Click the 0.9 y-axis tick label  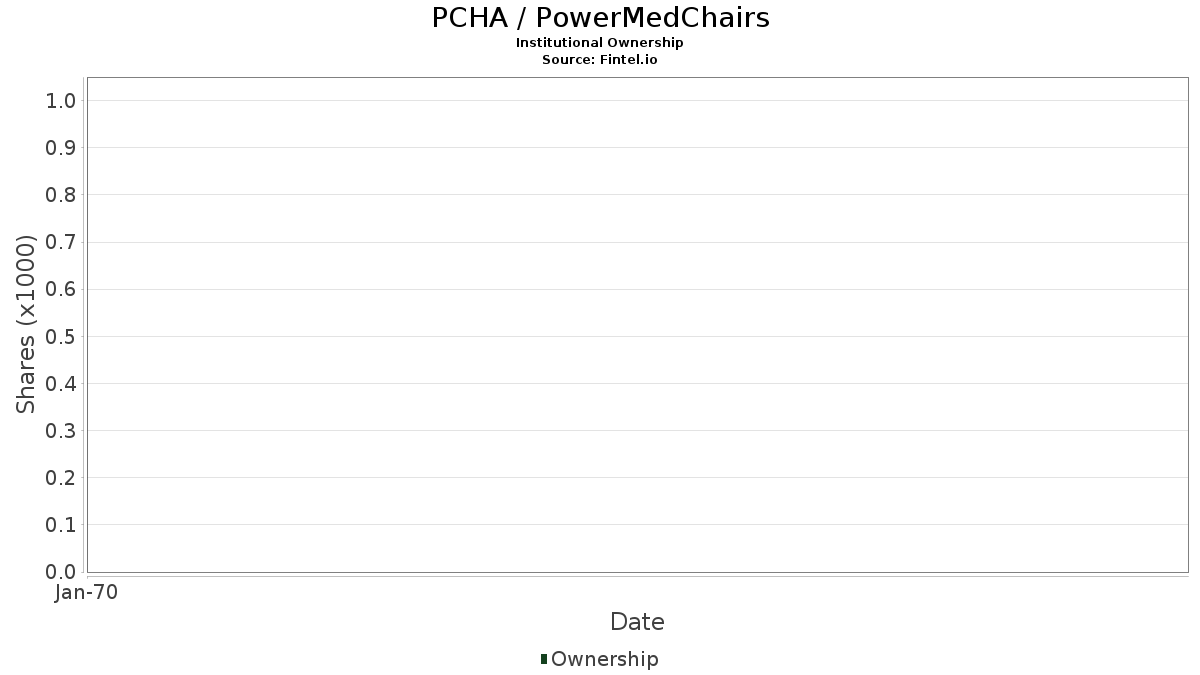point(61,148)
